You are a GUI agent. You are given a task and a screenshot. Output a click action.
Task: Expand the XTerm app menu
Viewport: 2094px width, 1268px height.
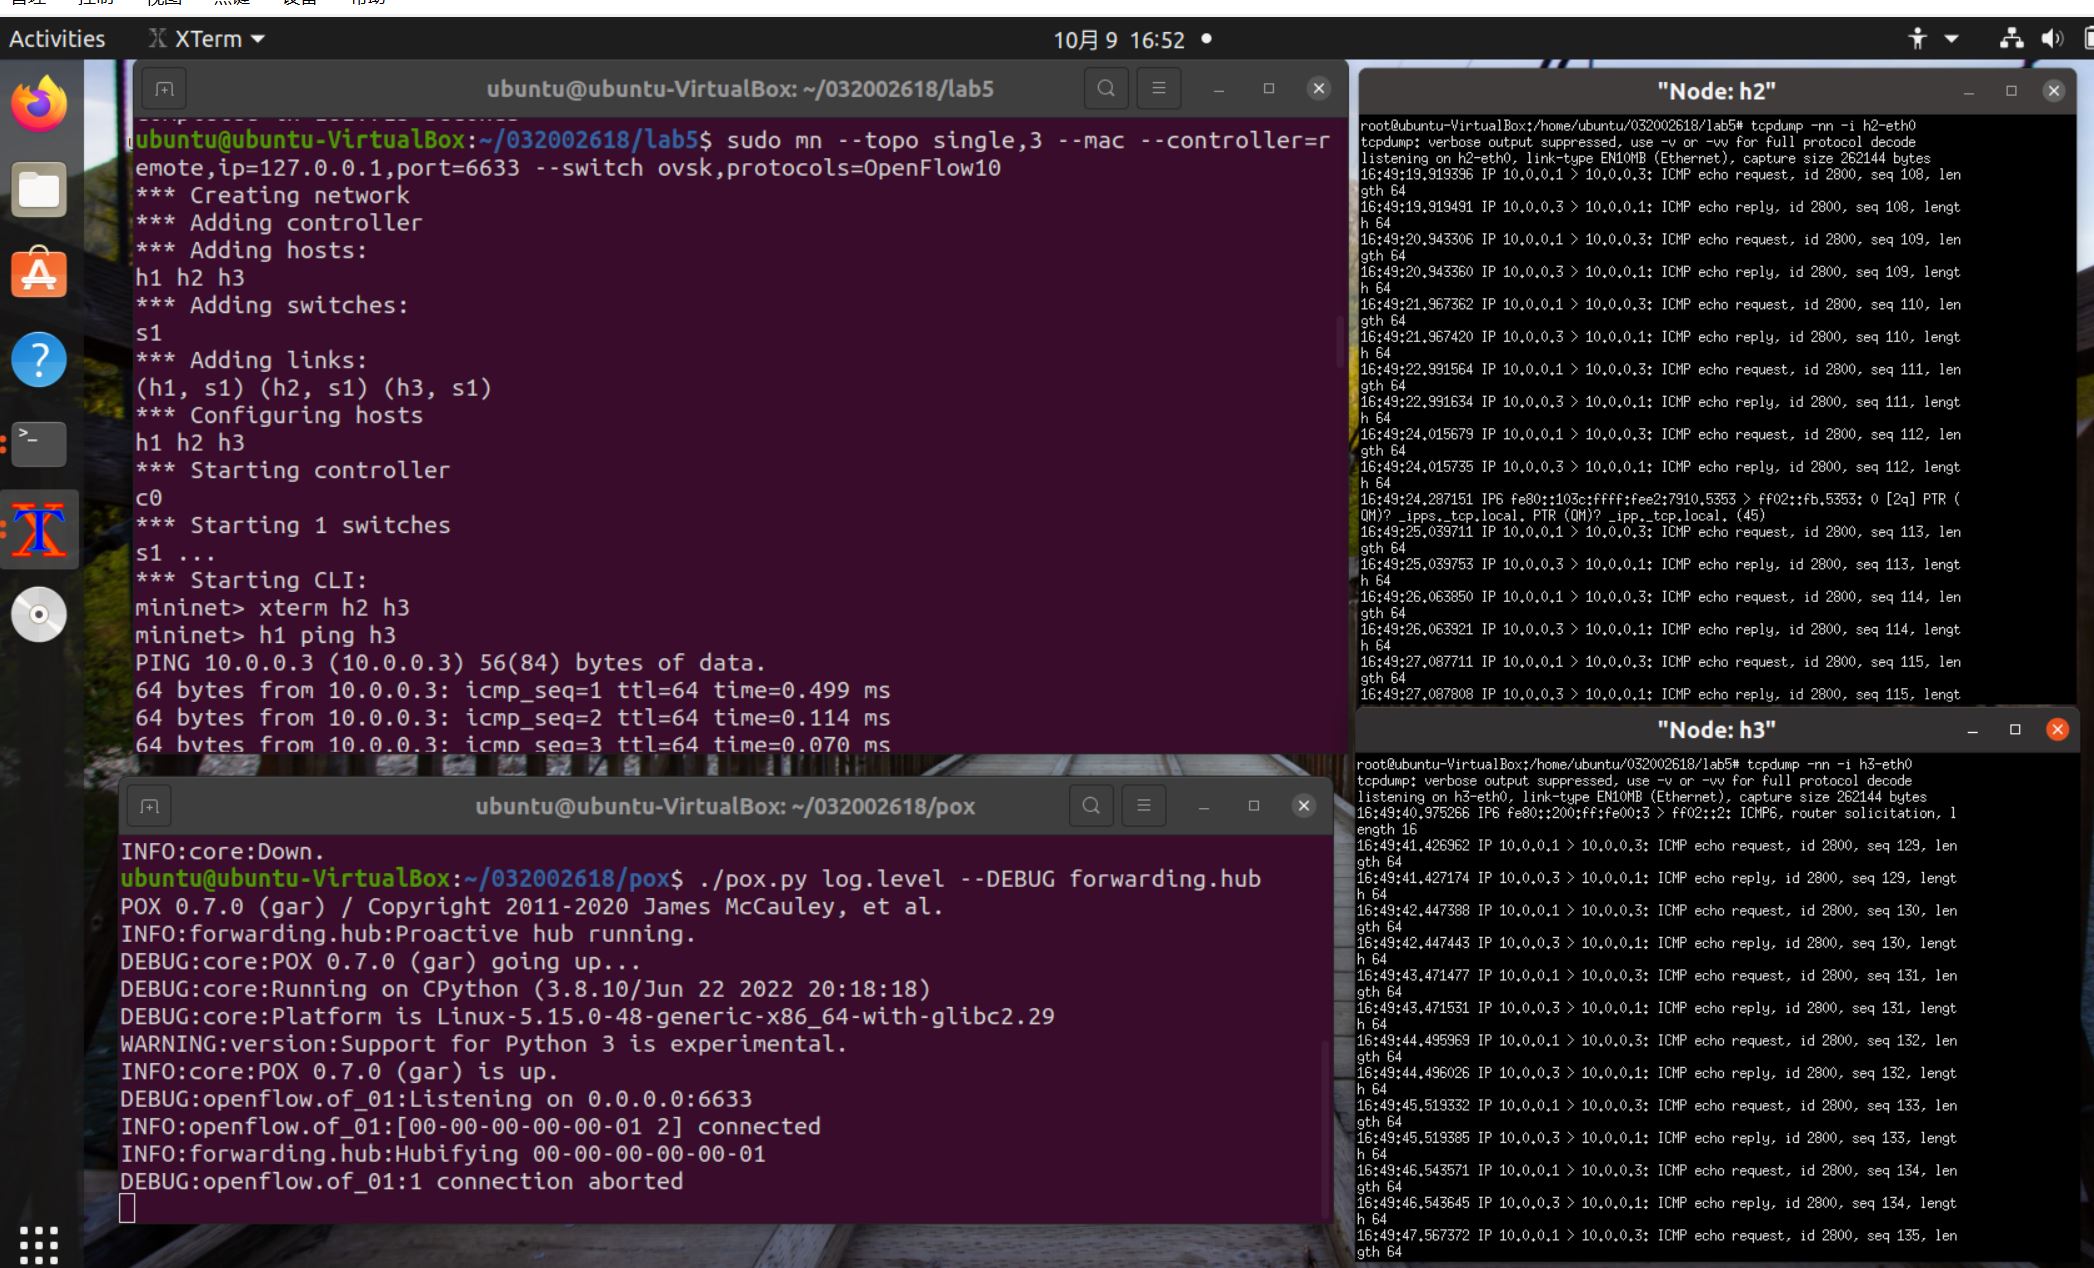(x=207, y=39)
